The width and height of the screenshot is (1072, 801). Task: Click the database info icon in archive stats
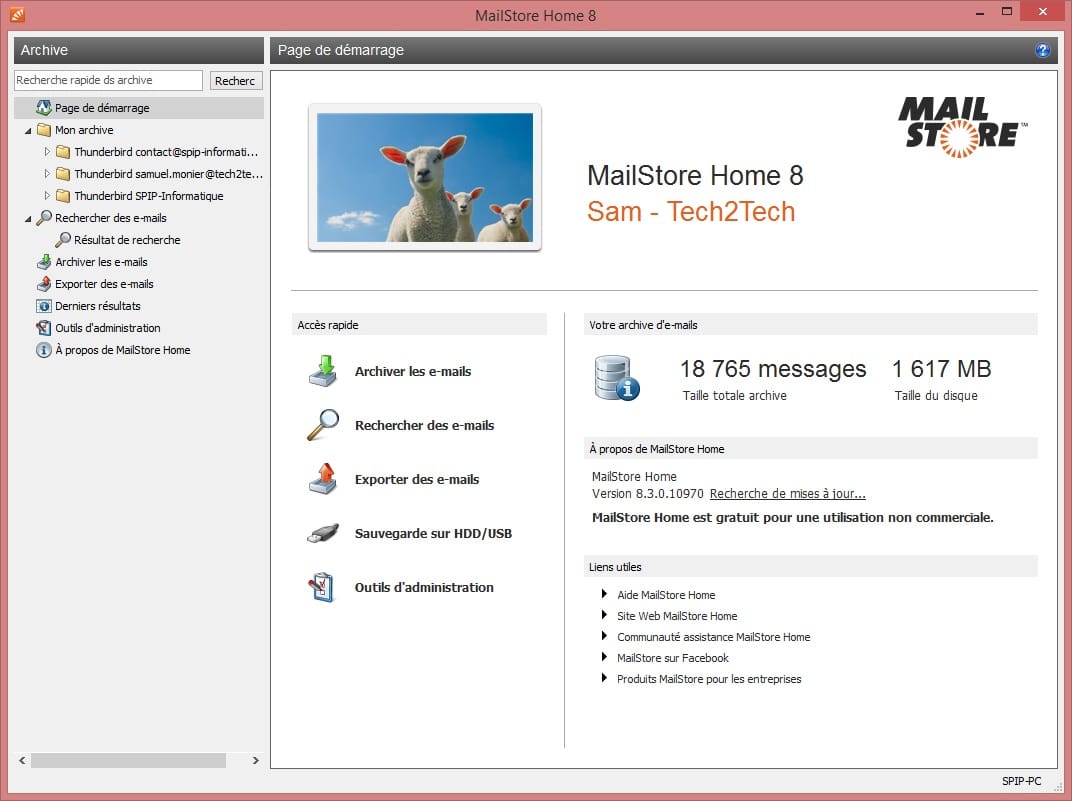617,377
